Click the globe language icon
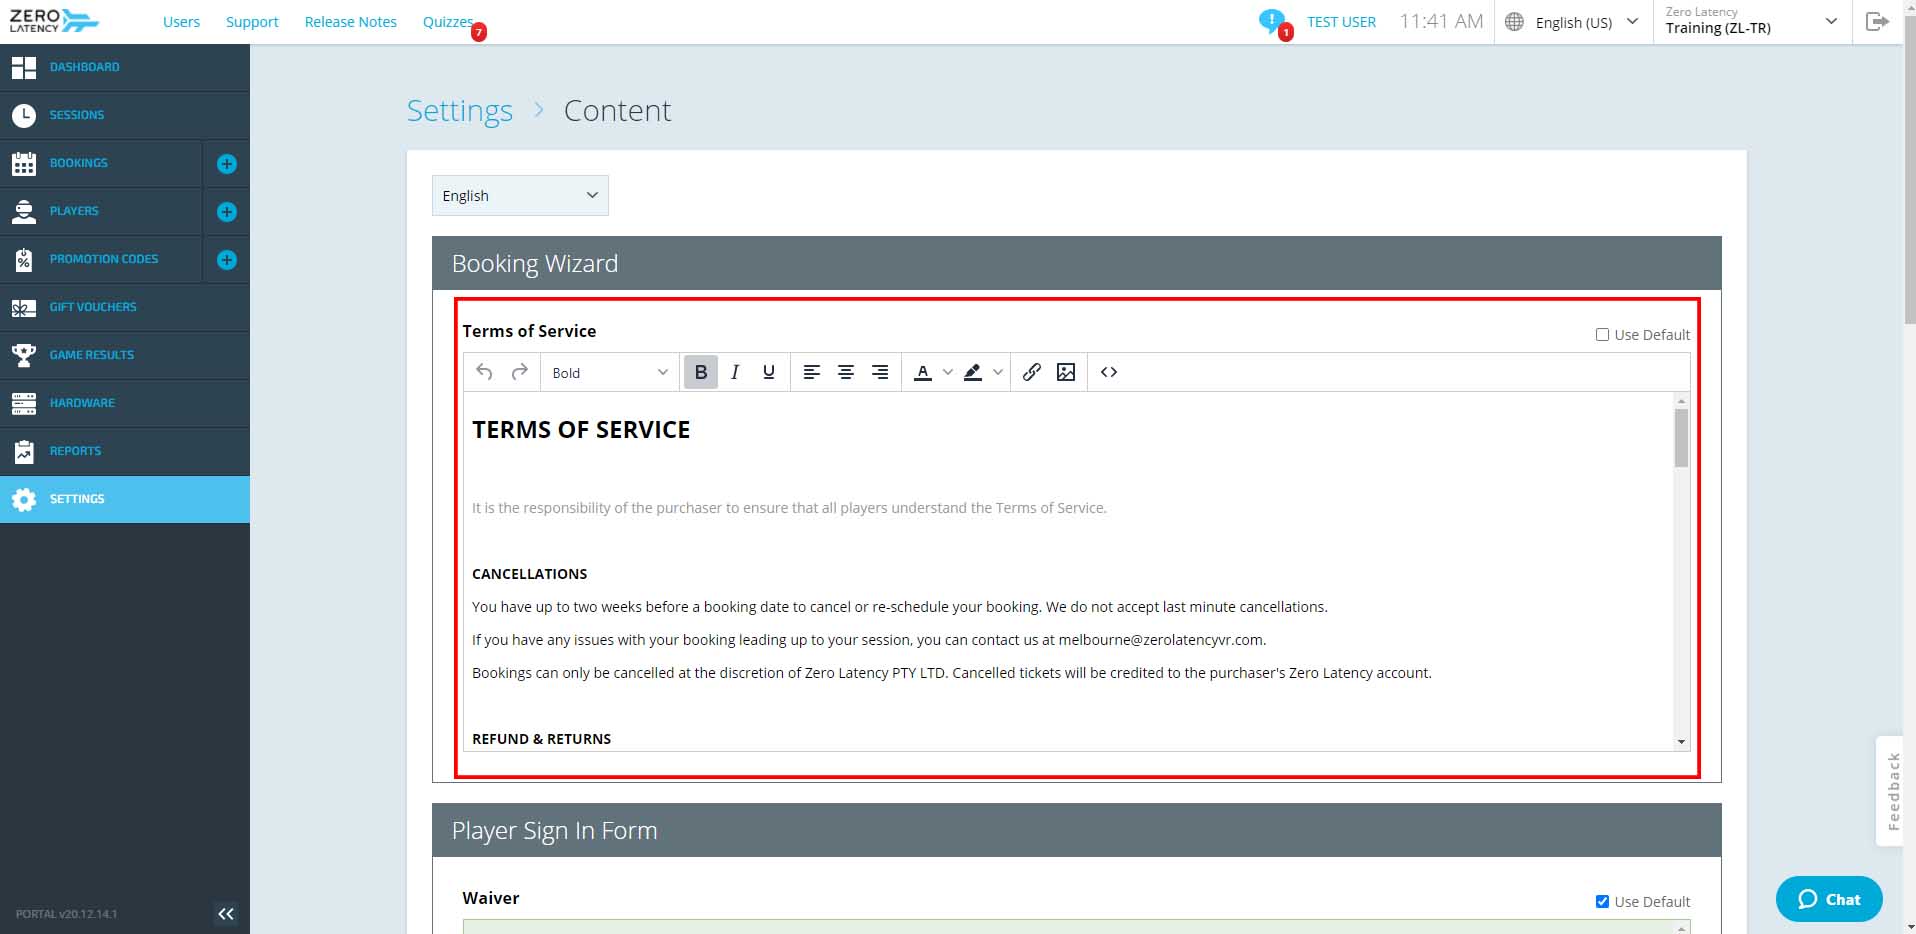Image resolution: width=1916 pixels, height=934 pixels. [1514, 22]
